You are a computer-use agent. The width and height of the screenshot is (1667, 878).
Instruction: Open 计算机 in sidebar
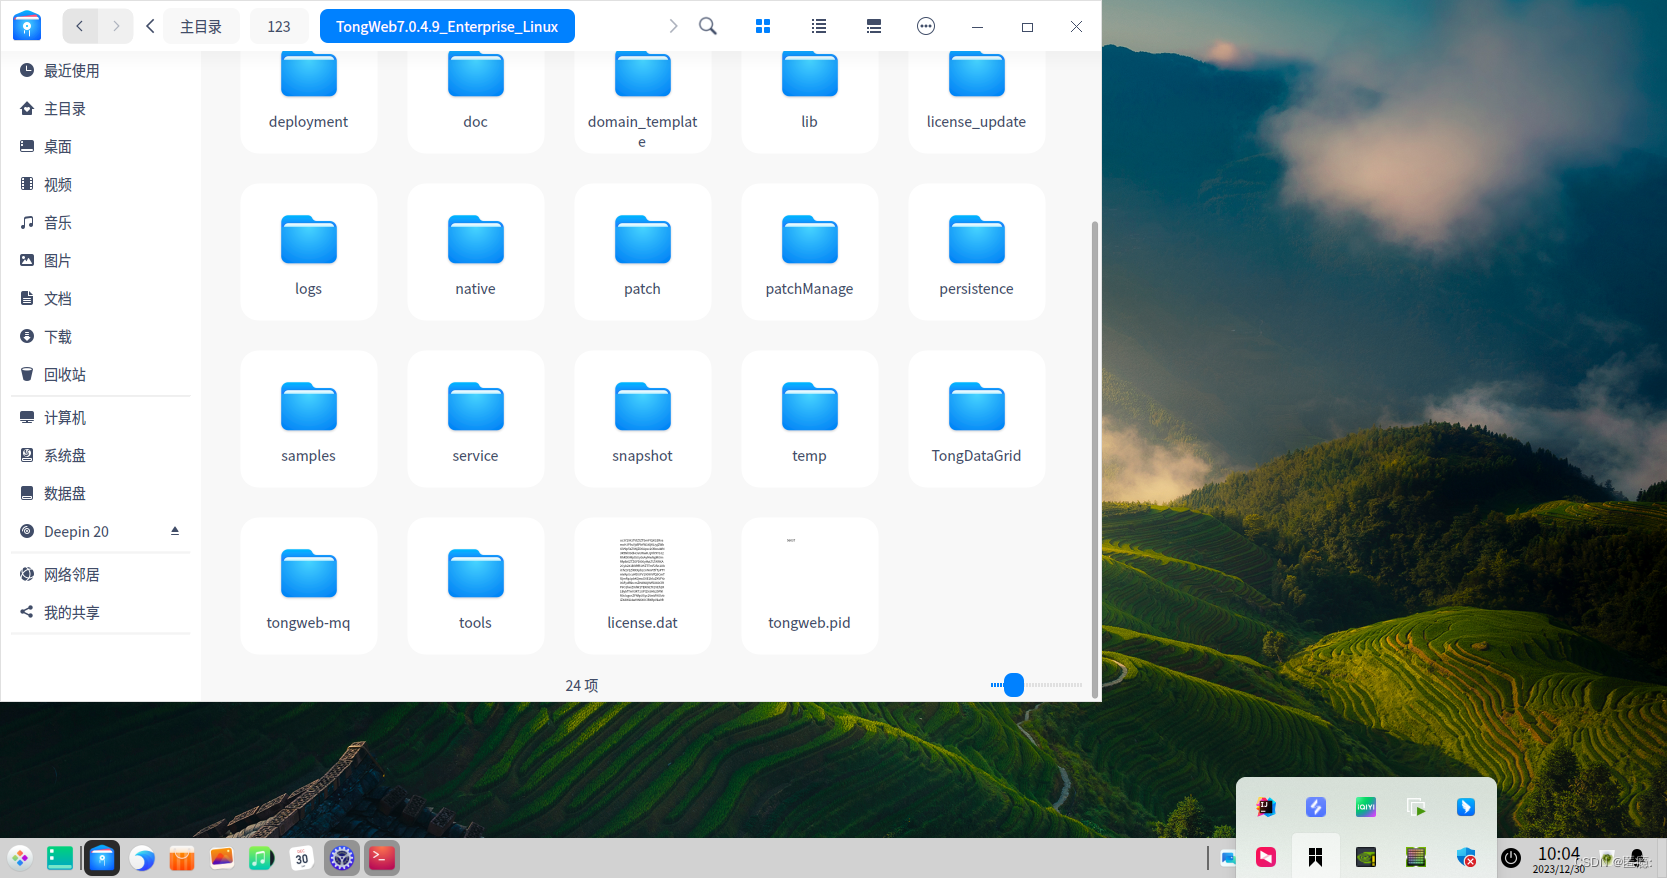click(100, 417)
